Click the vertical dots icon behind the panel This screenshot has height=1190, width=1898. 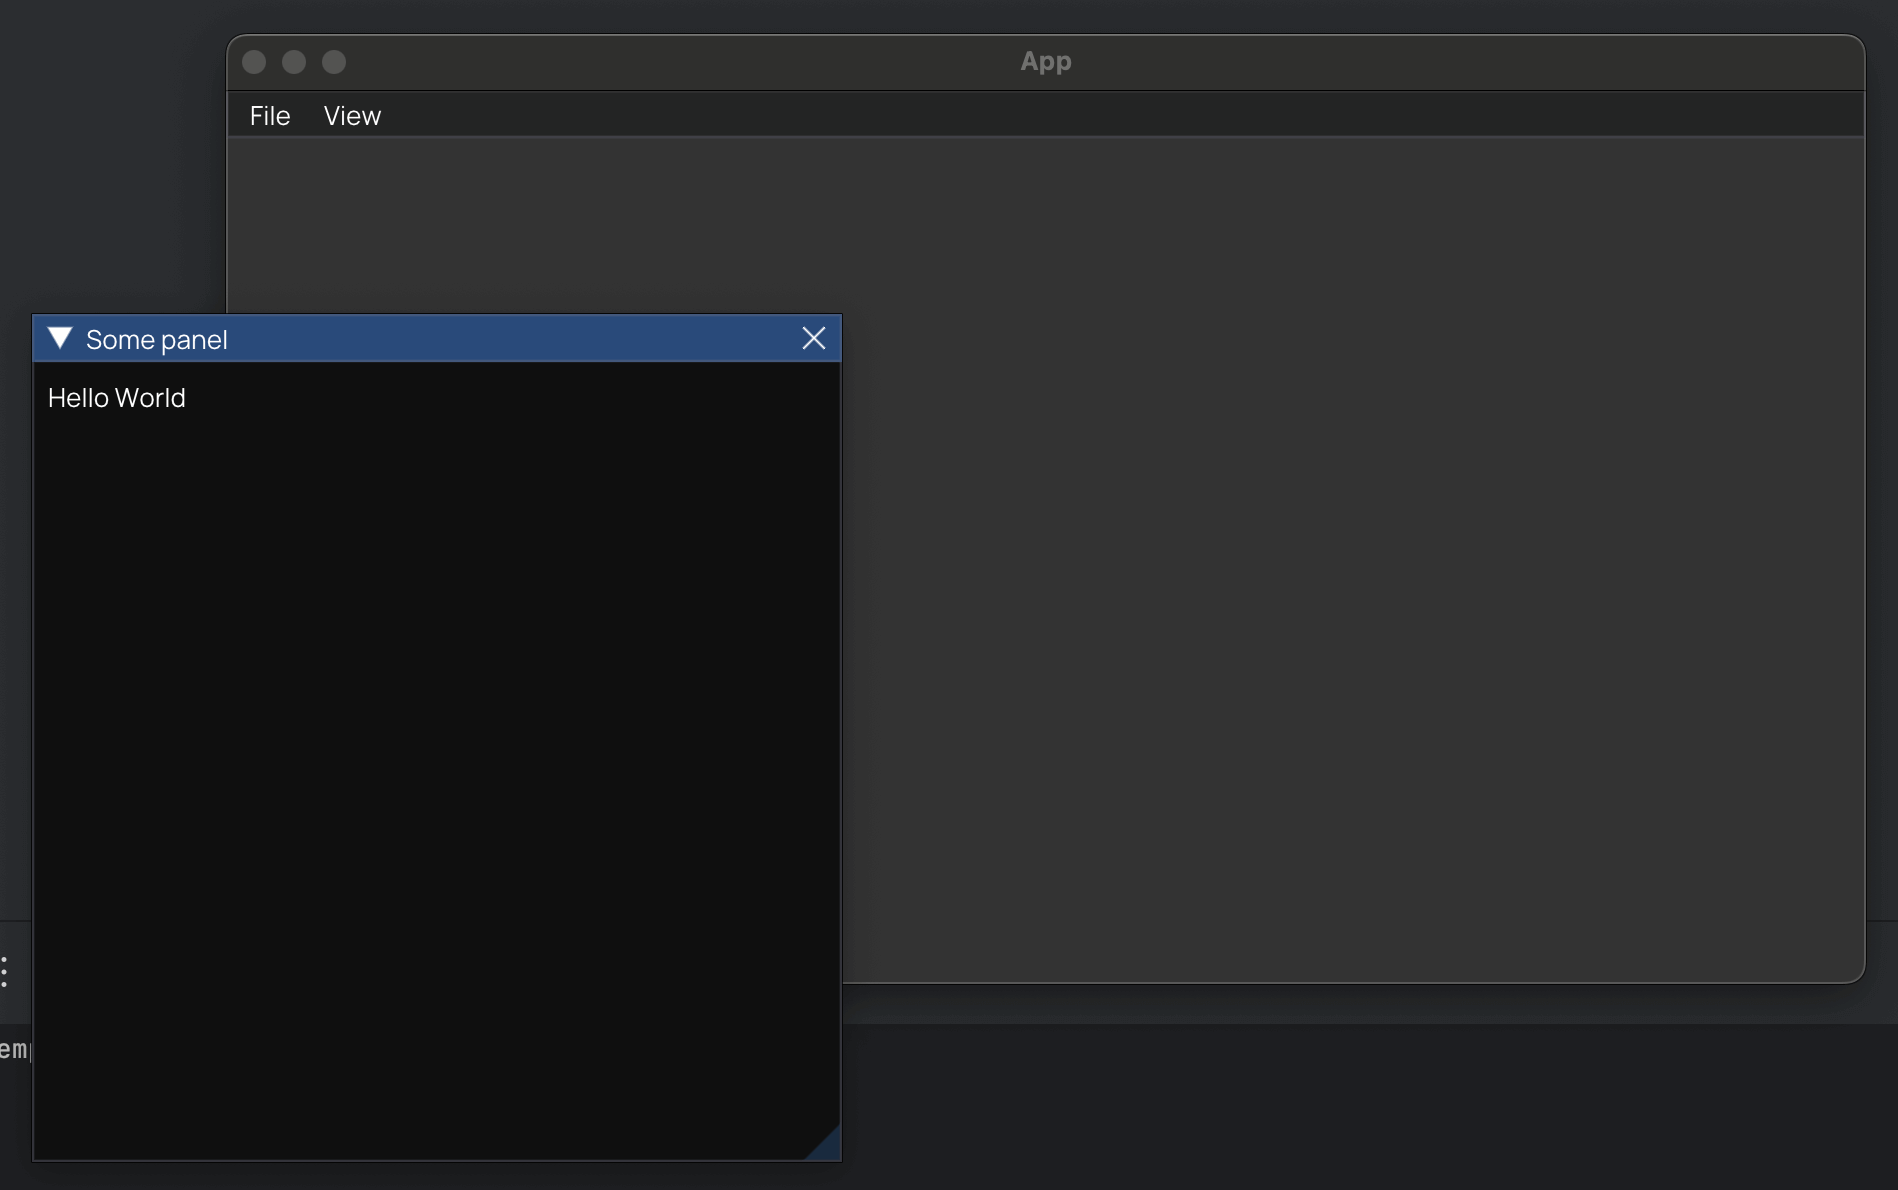(5, 971)
